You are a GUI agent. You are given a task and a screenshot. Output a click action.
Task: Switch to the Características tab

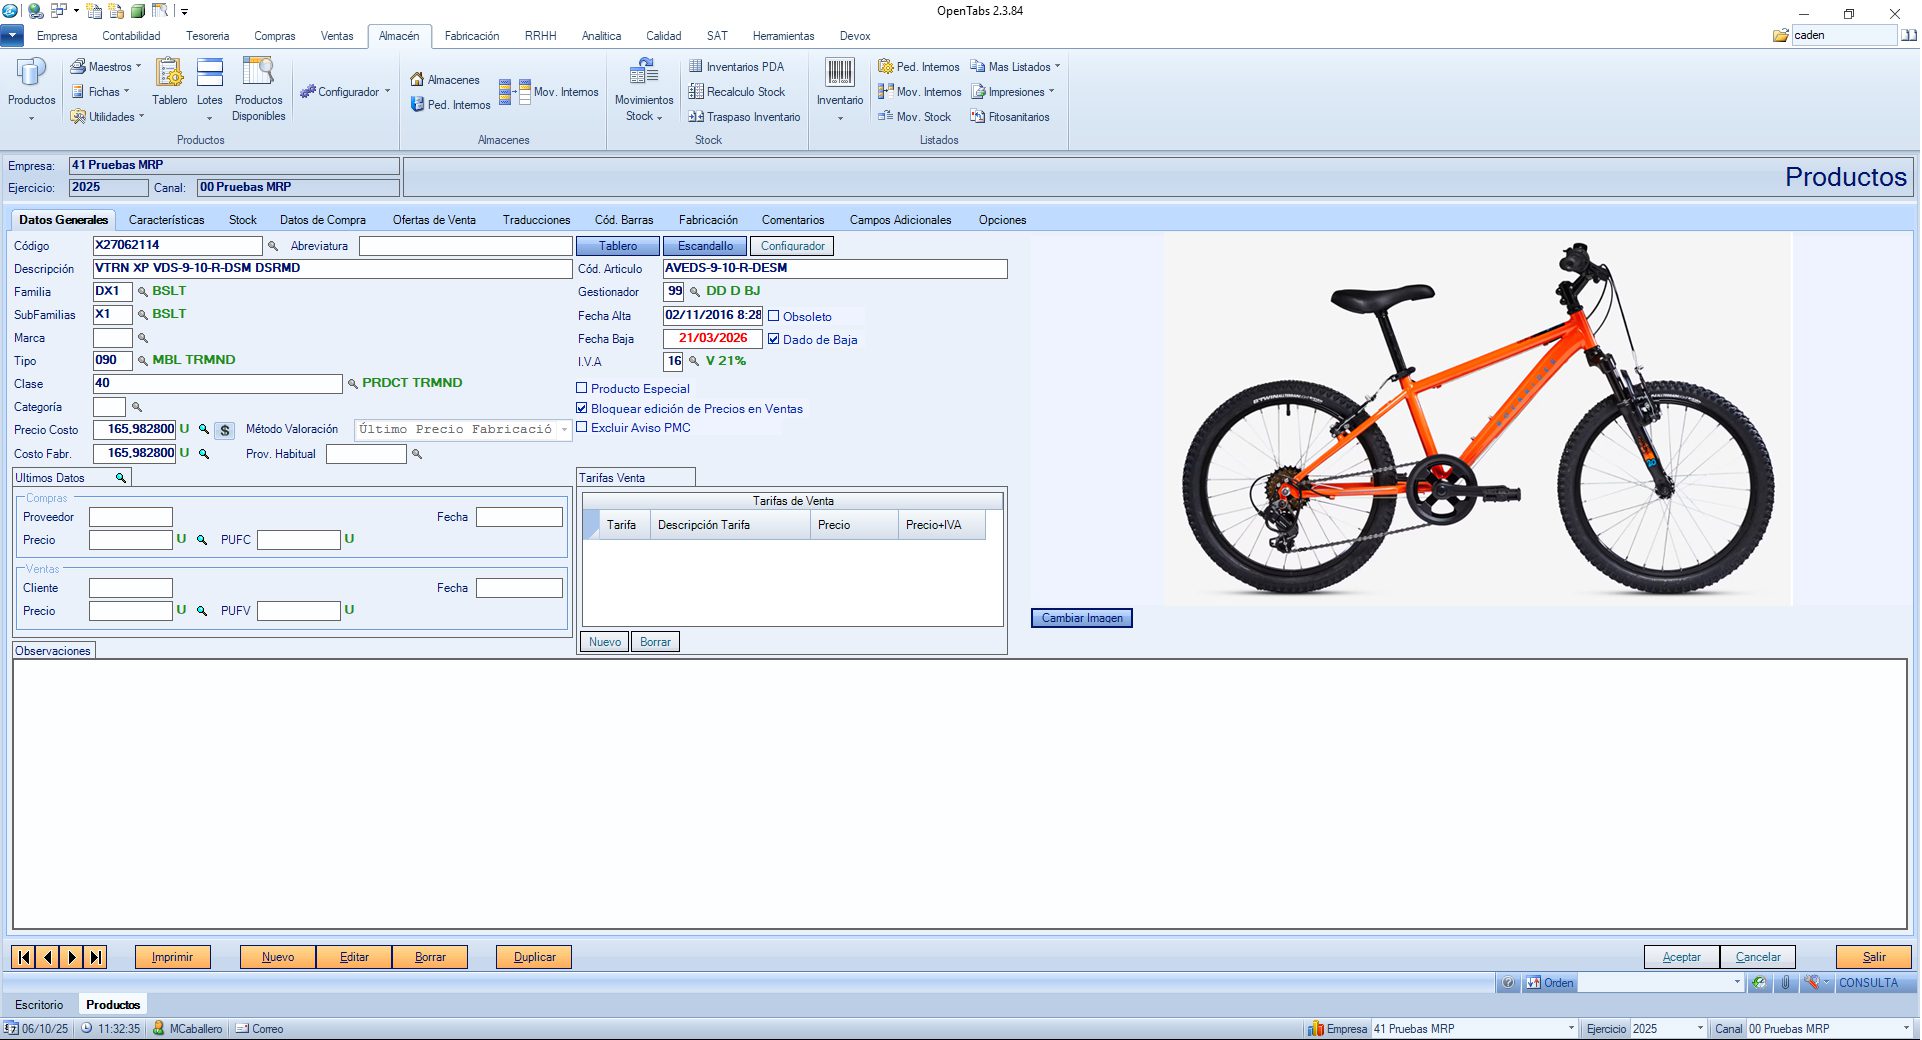(x=166, y=220)
